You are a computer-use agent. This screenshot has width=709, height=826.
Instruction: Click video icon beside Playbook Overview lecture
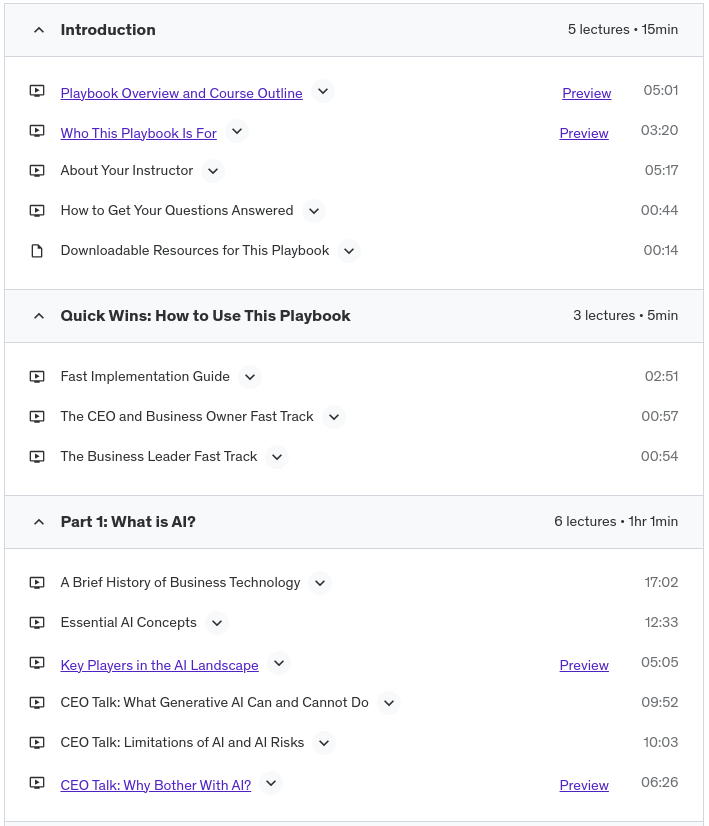coord(37,91)
